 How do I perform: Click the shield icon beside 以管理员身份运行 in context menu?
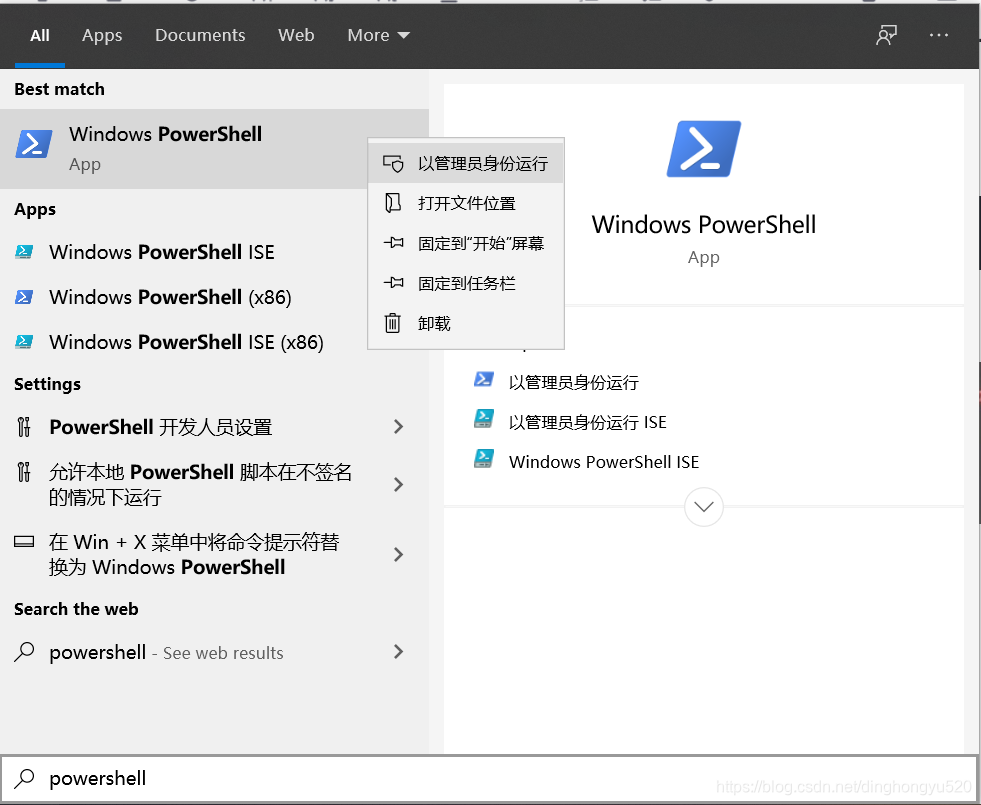pyautogui.click(x=393, y=164)
